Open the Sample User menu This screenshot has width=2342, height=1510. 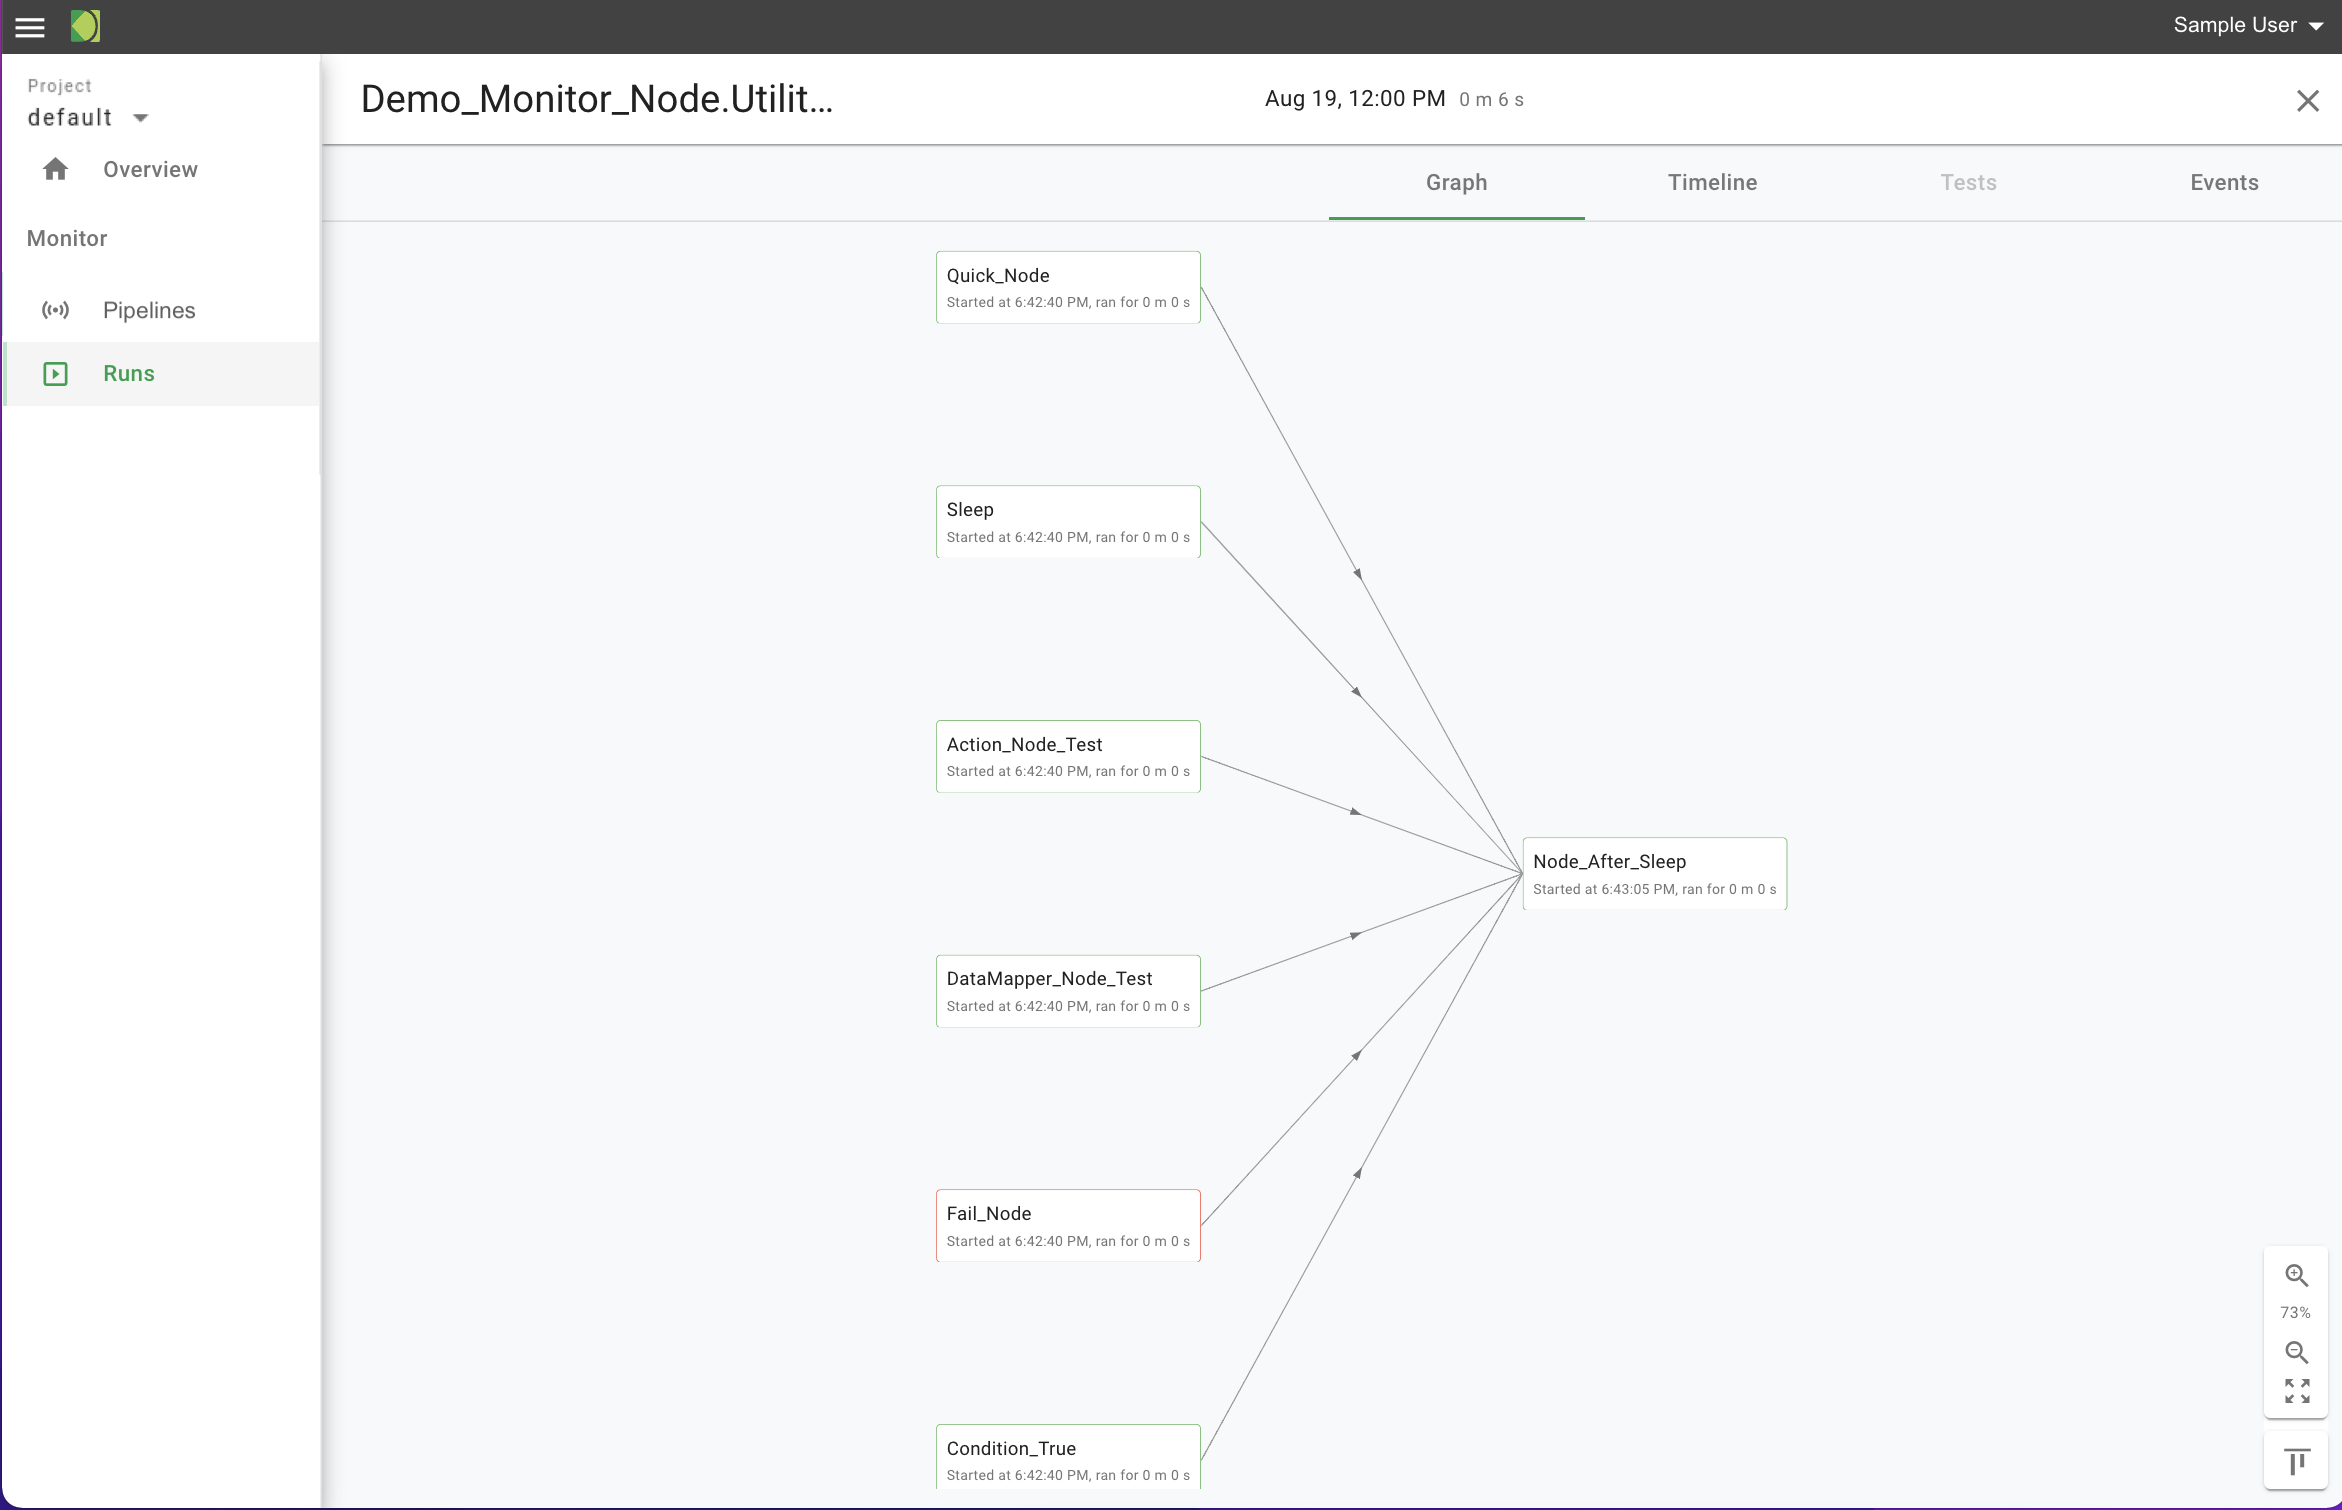[x=2246, y=26]
